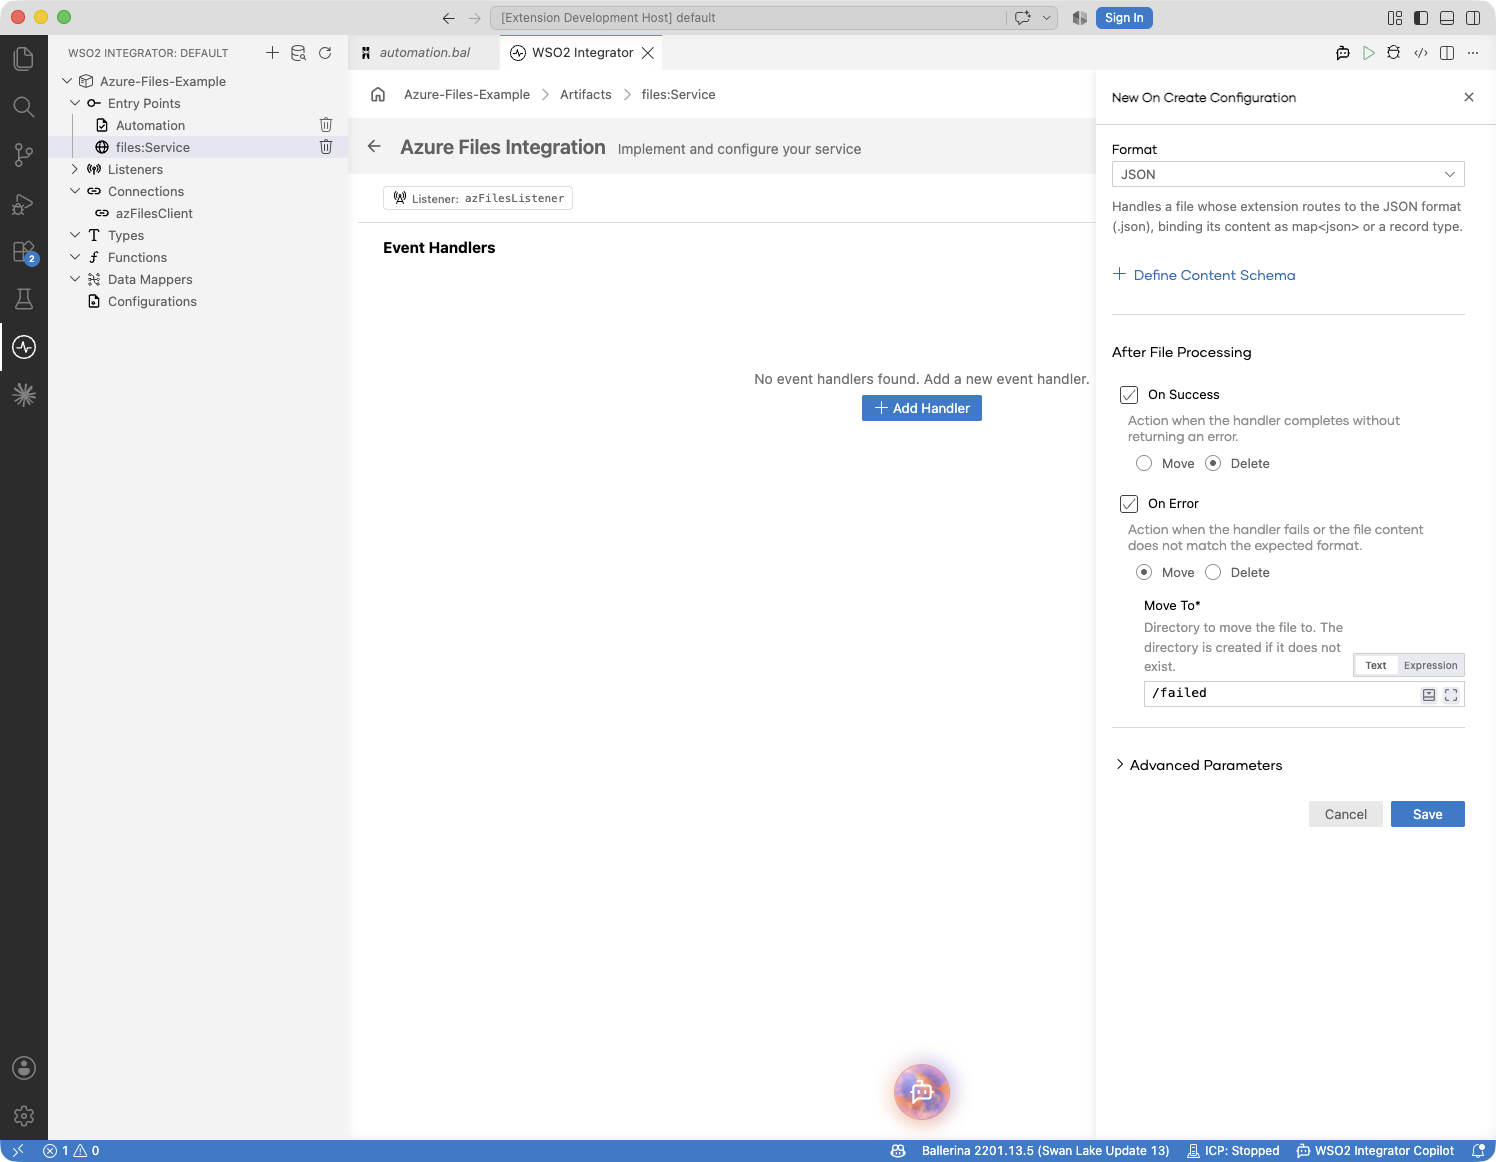Viewport: 1496px width, 1162px height.
Task: Go to home breadcrumb icon
Action: point(378,94)
